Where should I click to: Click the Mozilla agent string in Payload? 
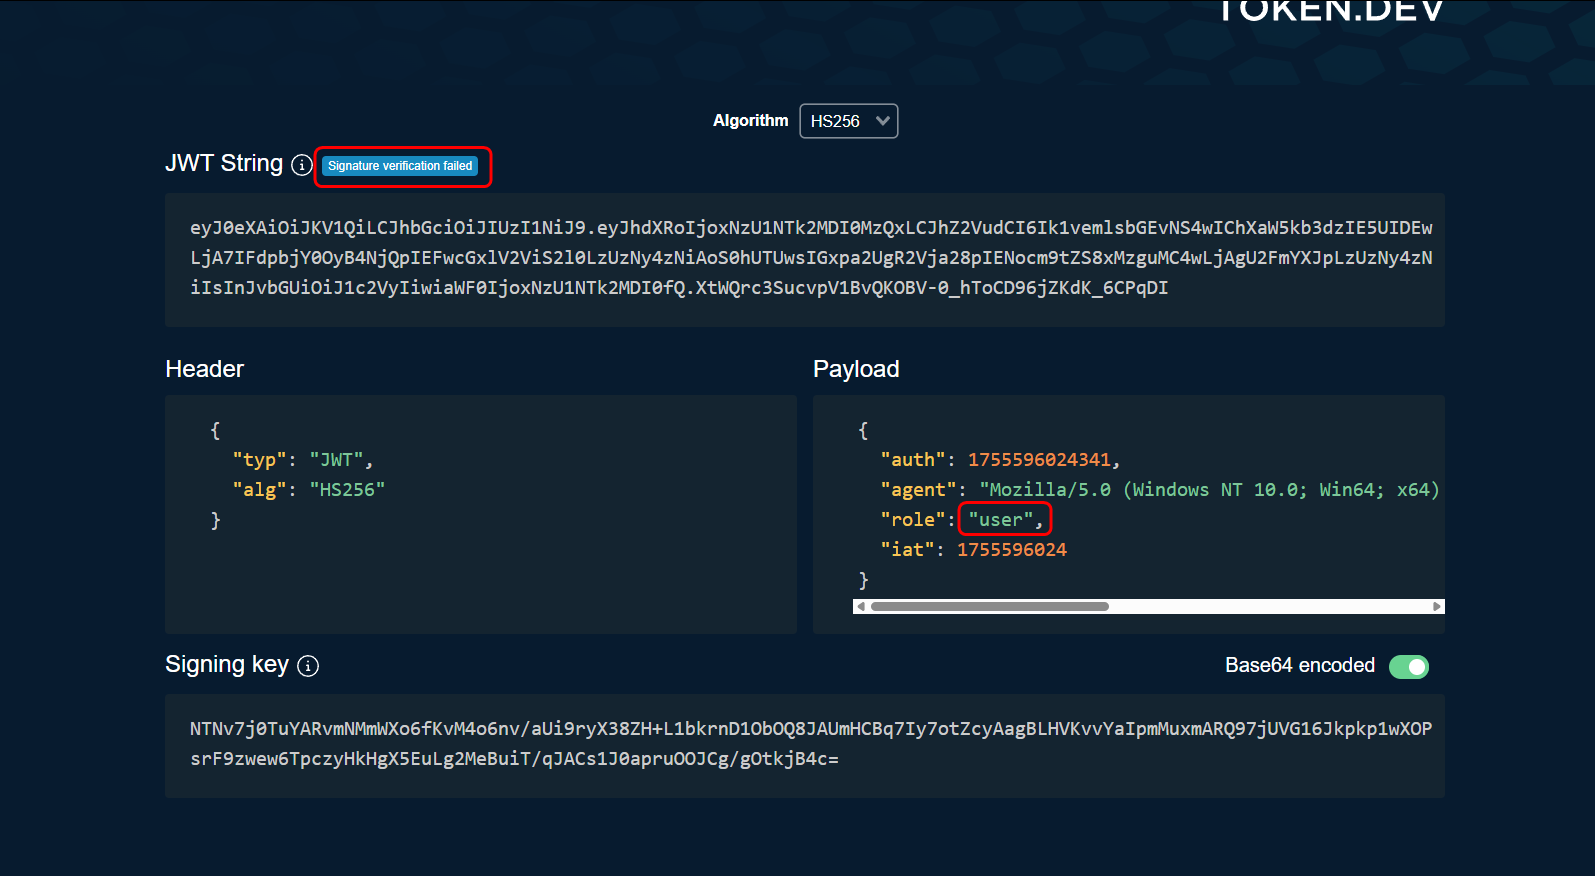(1208, 490)
